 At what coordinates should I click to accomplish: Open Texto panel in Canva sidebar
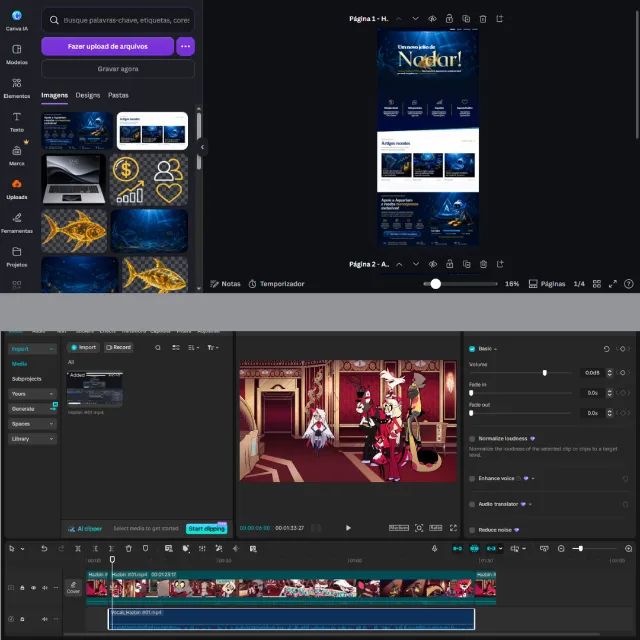point(17,122)
